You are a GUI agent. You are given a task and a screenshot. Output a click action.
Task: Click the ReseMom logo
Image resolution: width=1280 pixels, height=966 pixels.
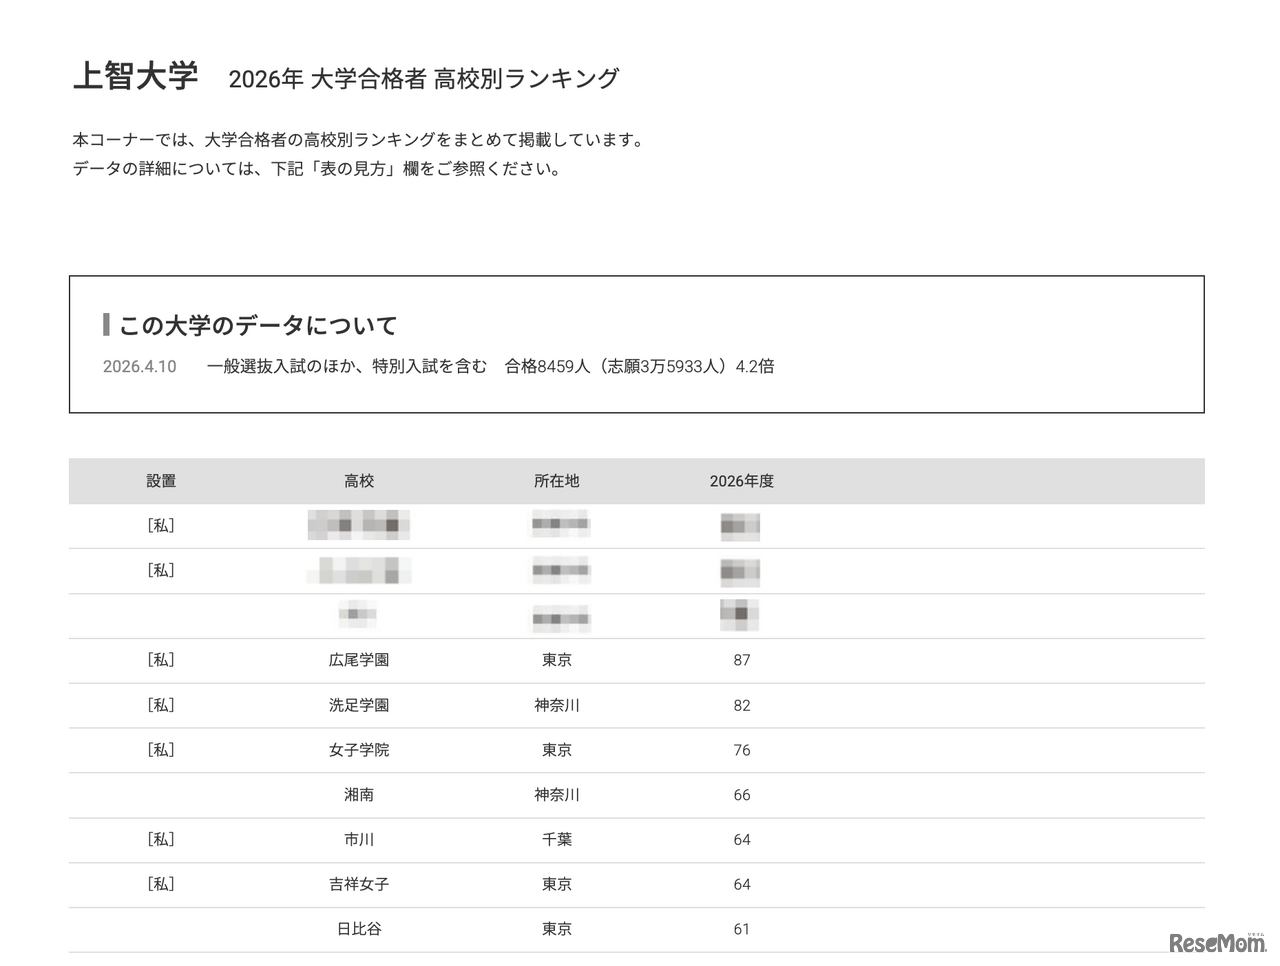point(1216,941)
